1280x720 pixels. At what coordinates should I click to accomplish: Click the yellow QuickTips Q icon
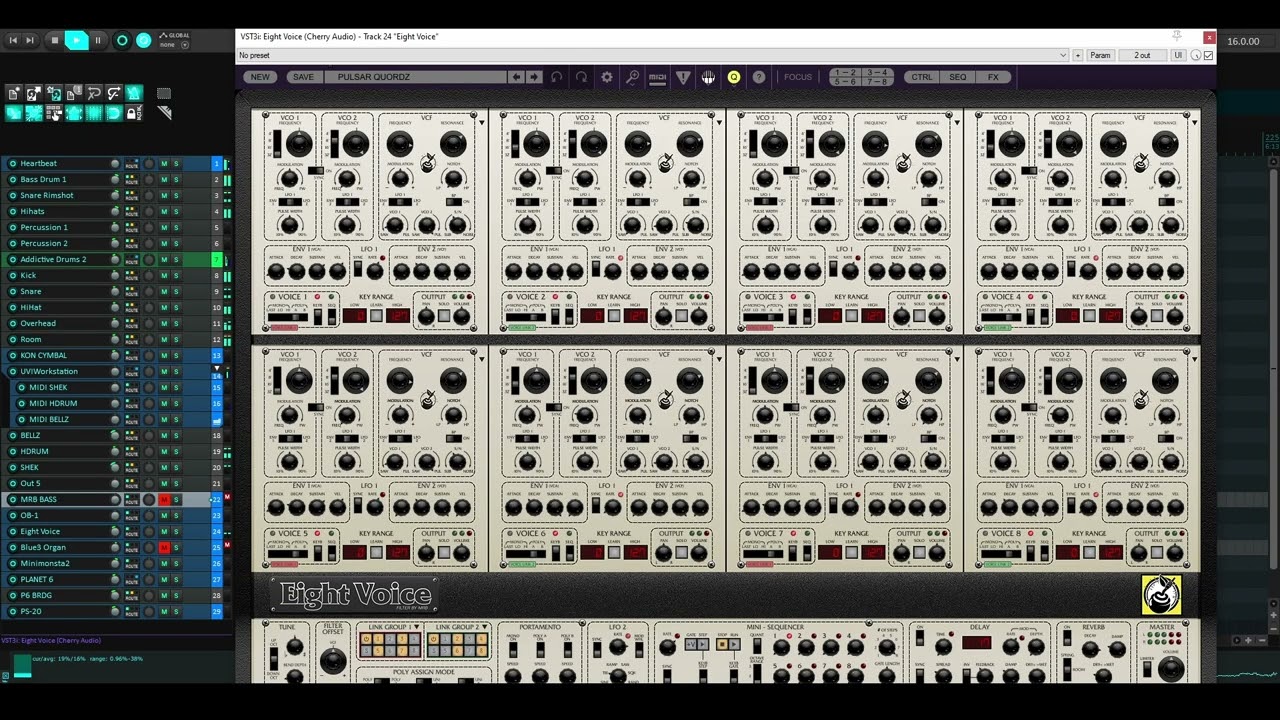[734, 77]
